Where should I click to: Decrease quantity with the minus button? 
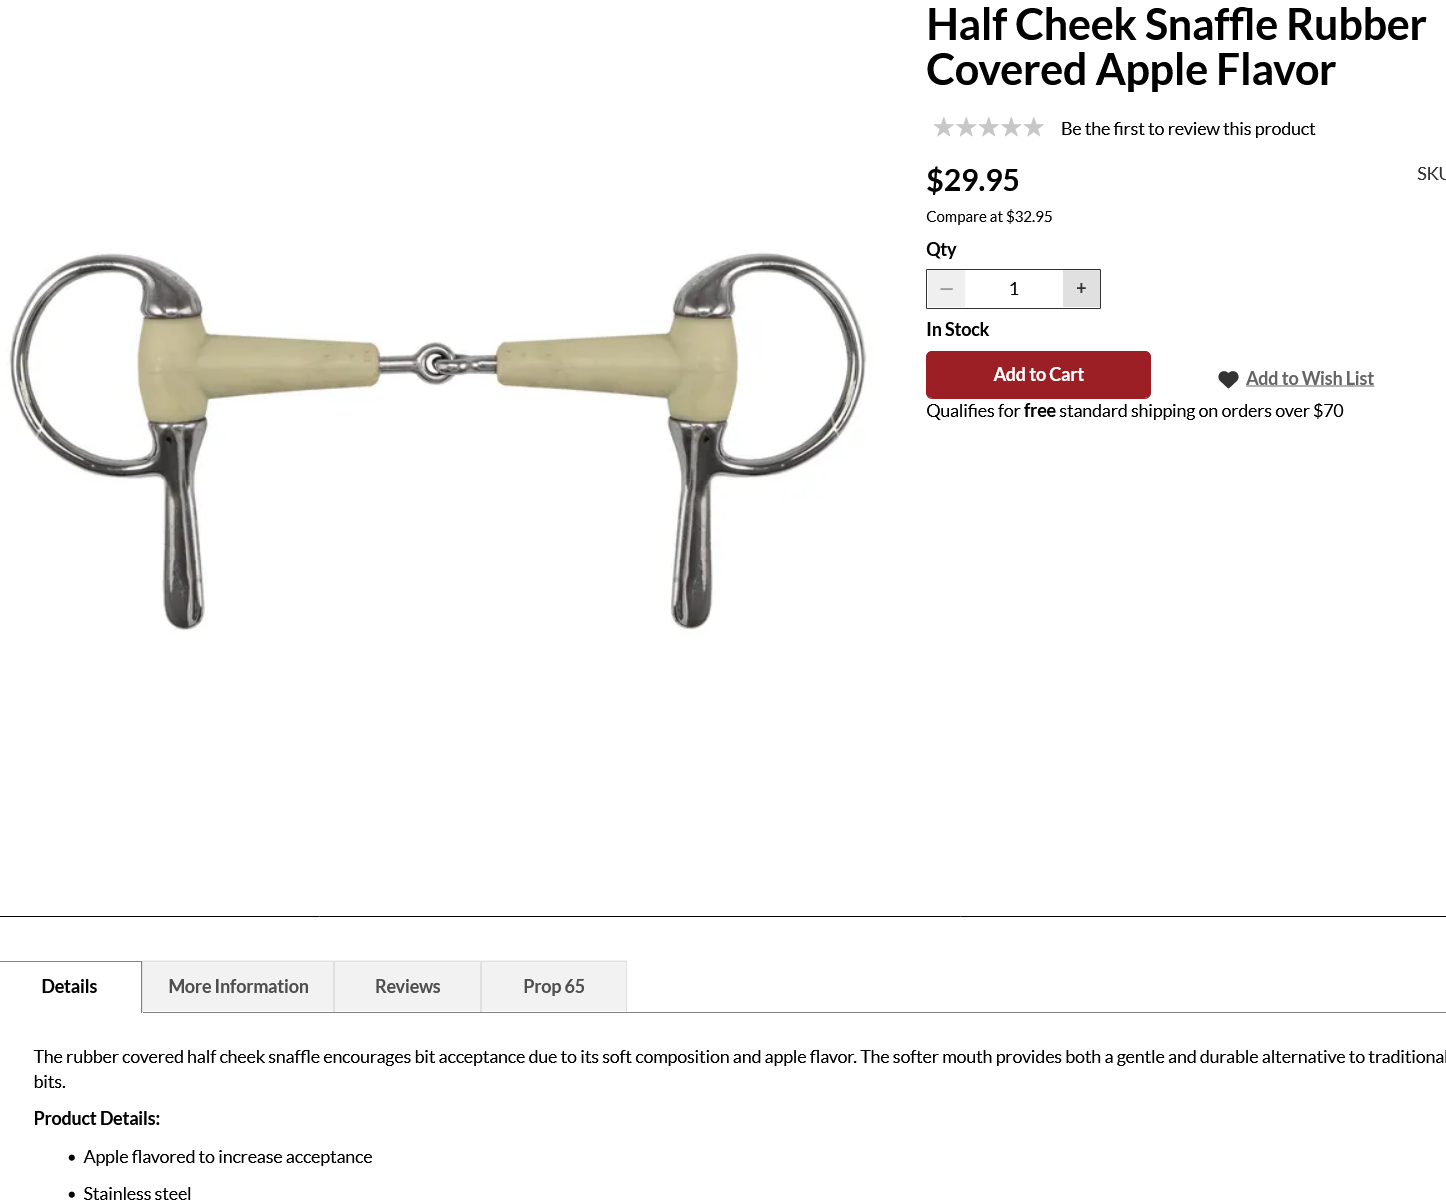[946, 289]
